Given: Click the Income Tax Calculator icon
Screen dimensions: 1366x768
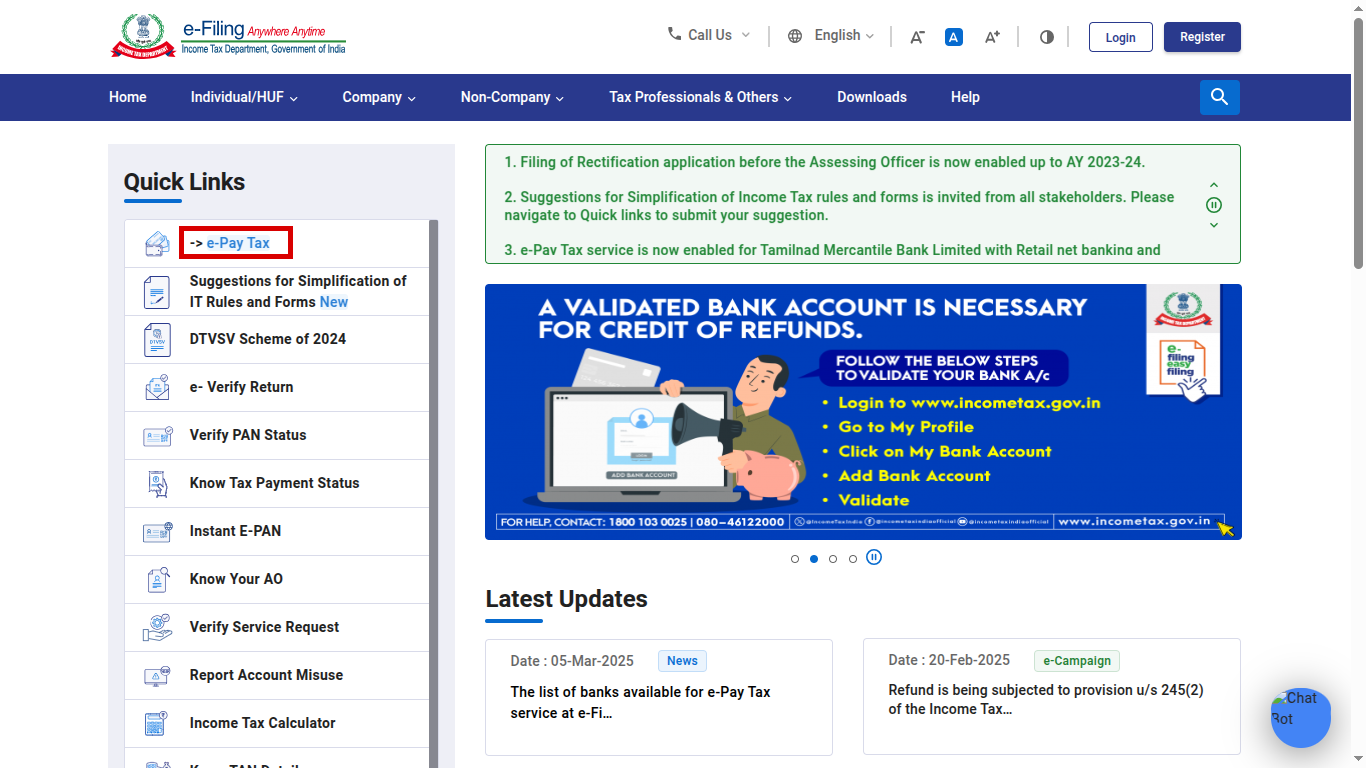Looking at the screenshot, I should click(x=157, y=723).
